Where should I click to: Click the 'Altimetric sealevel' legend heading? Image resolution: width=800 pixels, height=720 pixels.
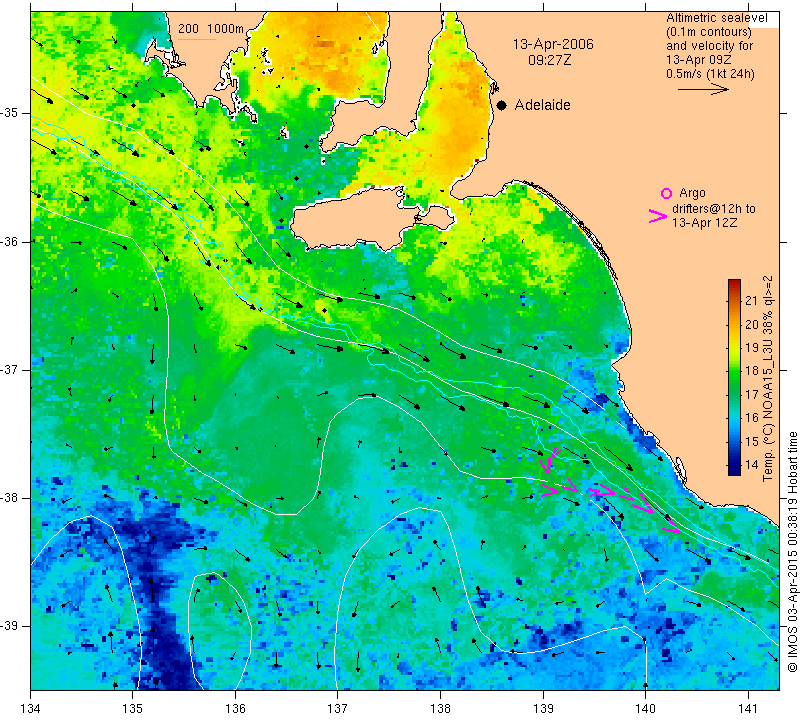[x=717, y=18]
